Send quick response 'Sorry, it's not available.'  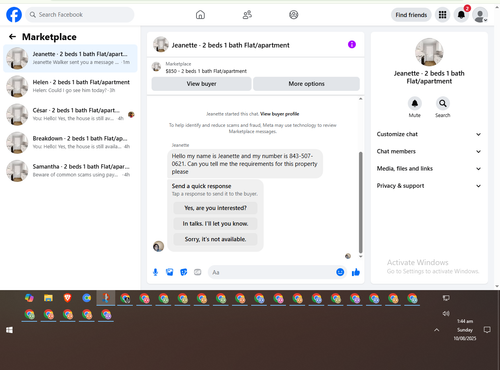pyautogui.click(x=215, y=239)
